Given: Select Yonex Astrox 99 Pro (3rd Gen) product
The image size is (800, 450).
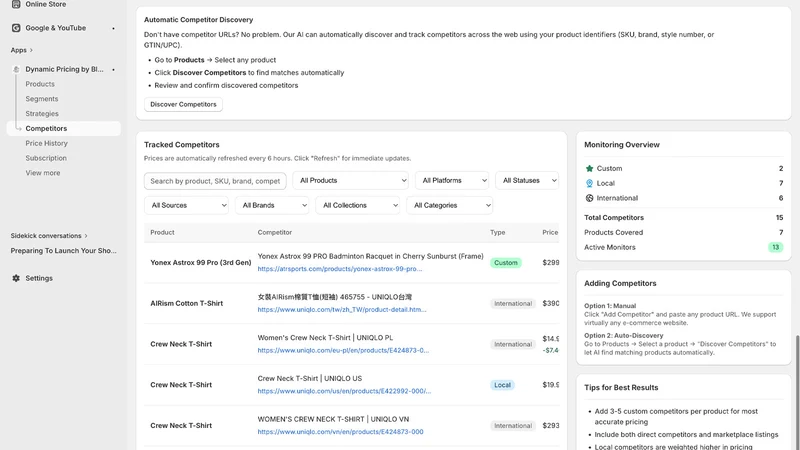Looking at the screenshot, I should click(x=201, y=263).
